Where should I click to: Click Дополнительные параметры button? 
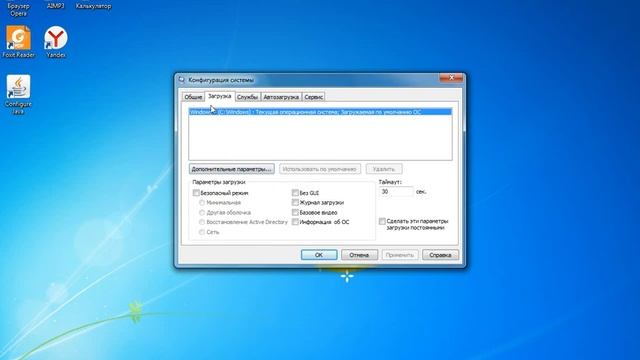231,169
